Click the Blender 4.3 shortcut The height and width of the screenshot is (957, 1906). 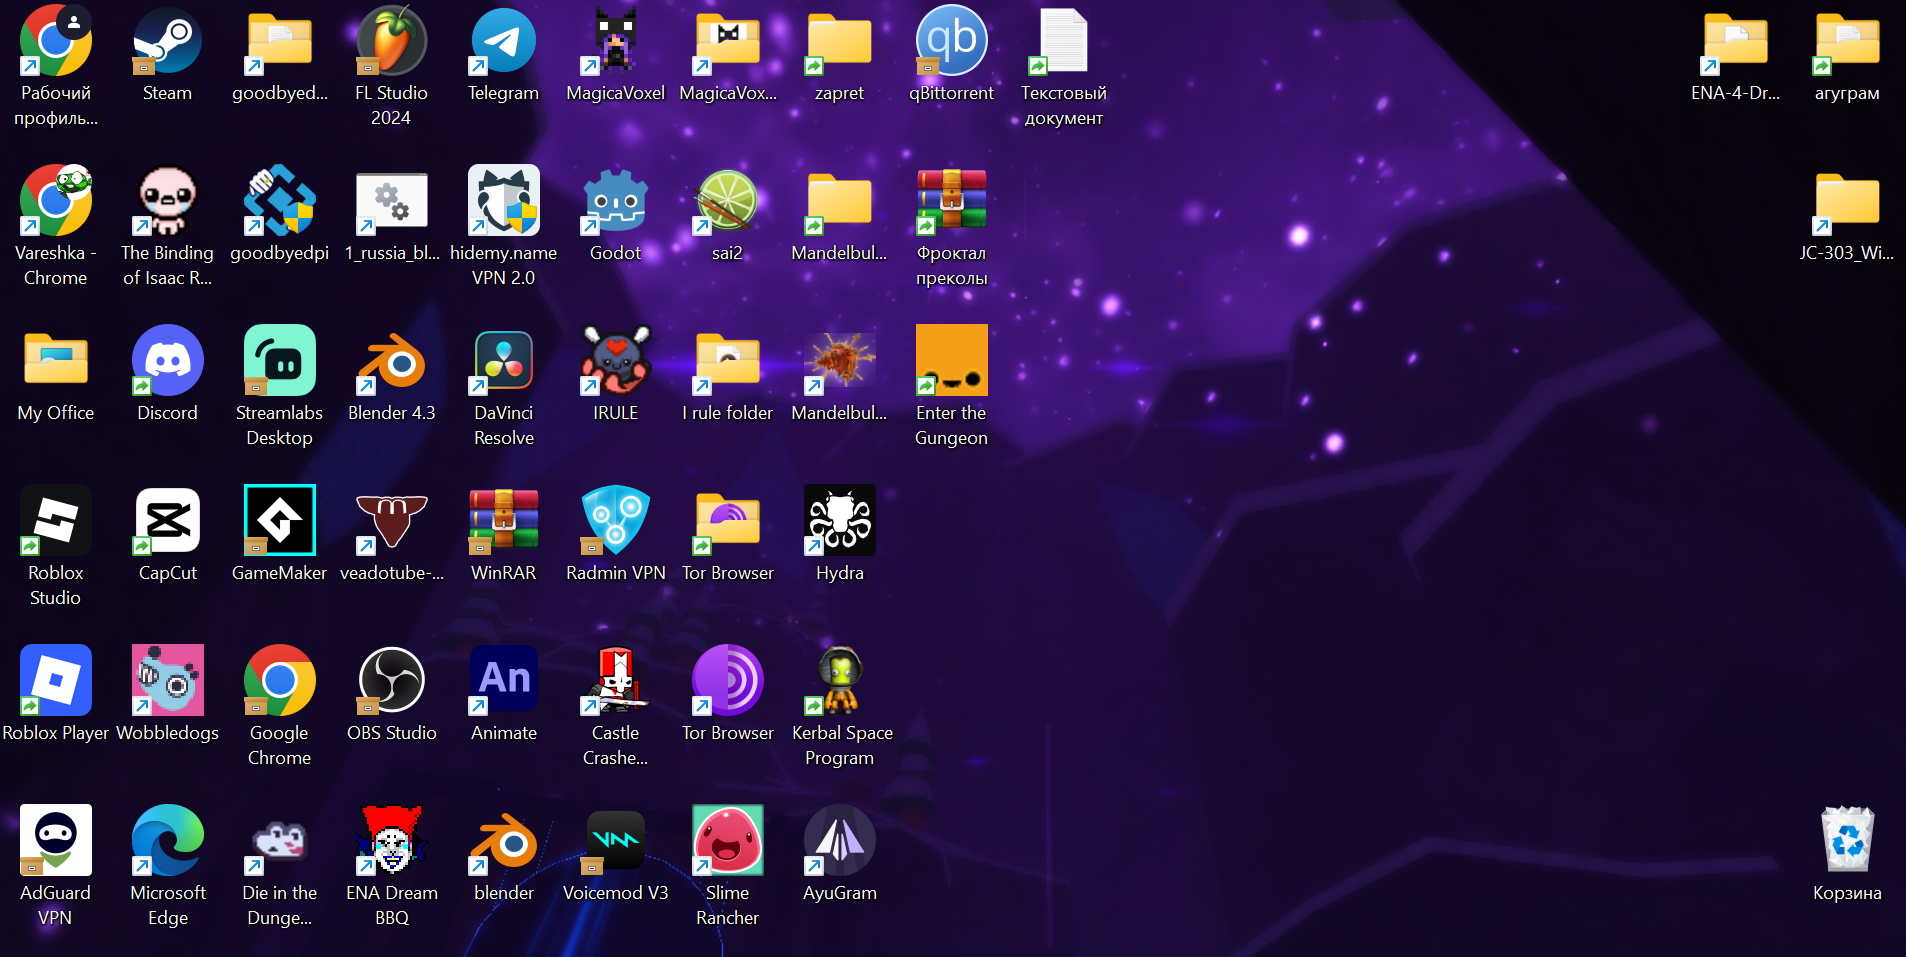coord(391,361)
